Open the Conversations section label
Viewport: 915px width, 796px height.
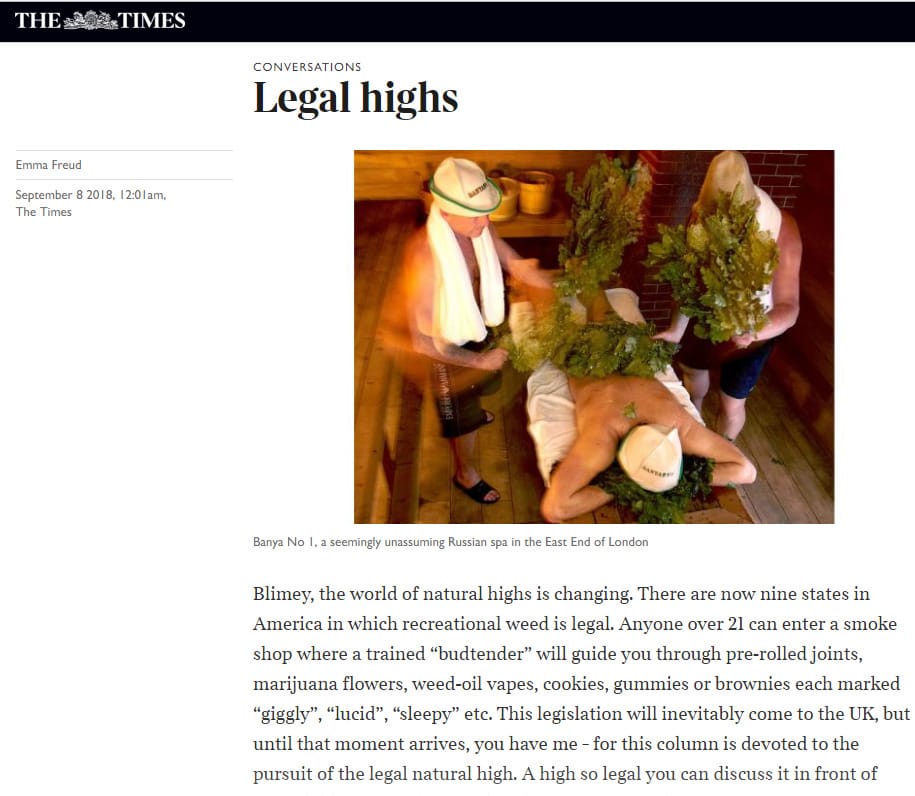click(x=307, y=67)
